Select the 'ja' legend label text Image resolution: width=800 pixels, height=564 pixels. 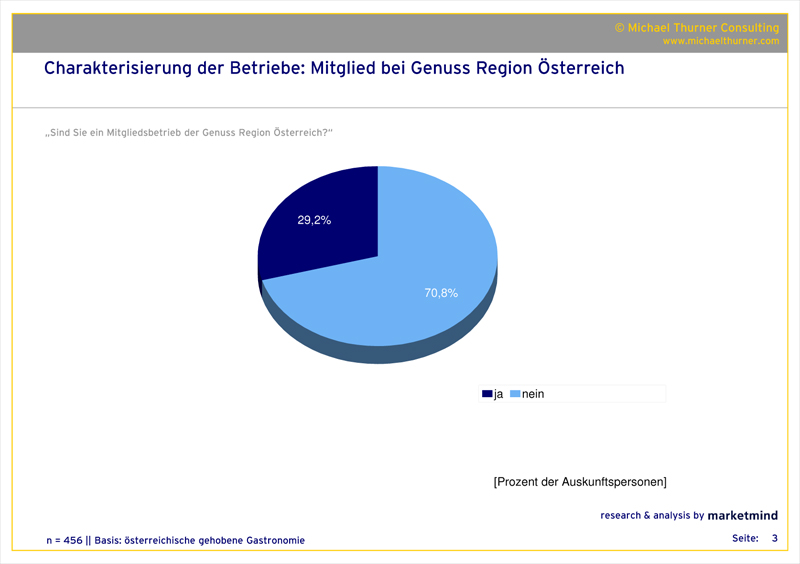498,394
